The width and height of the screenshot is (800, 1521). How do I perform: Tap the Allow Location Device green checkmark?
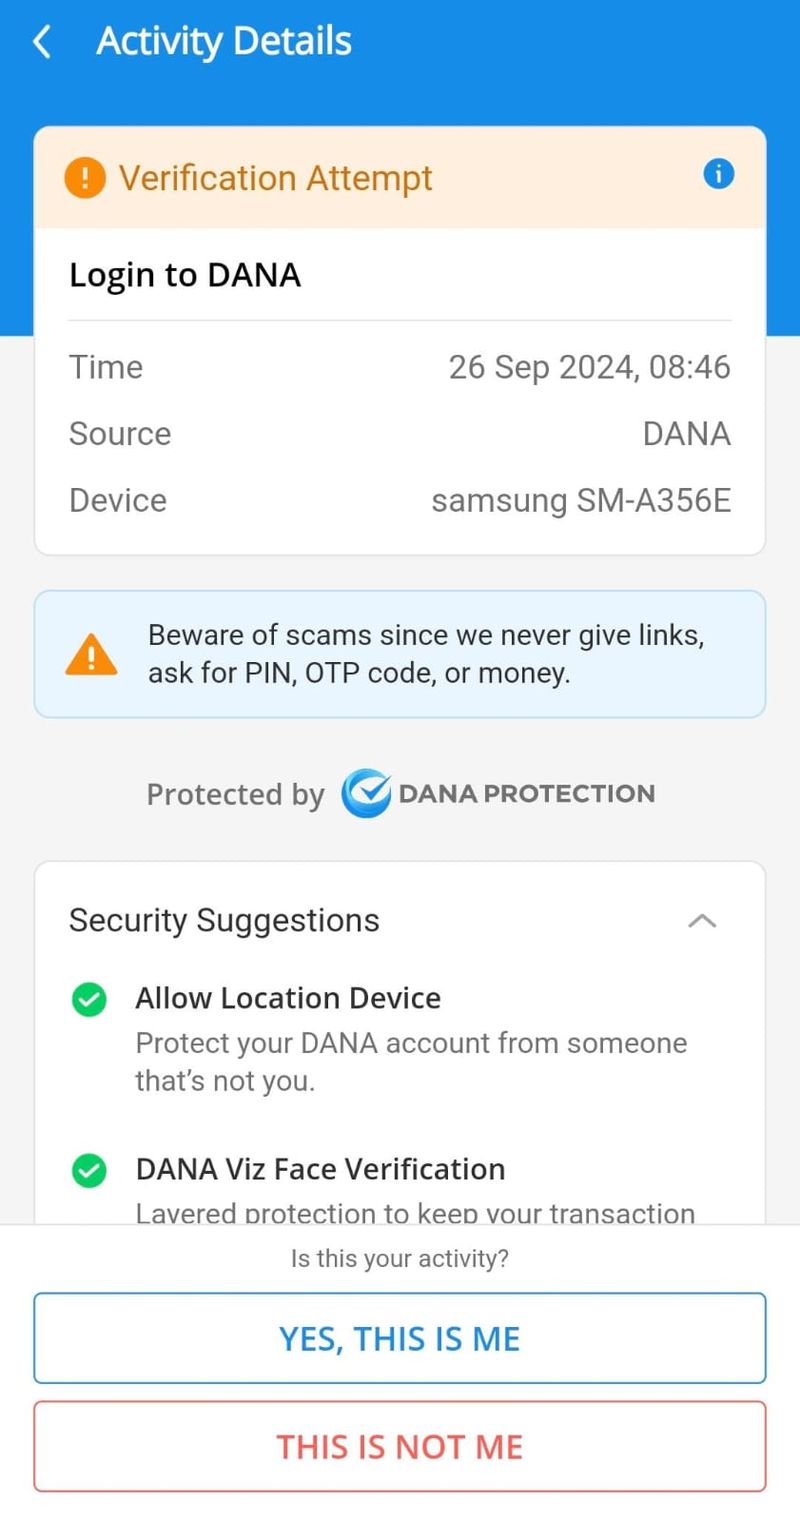(89, 999)
